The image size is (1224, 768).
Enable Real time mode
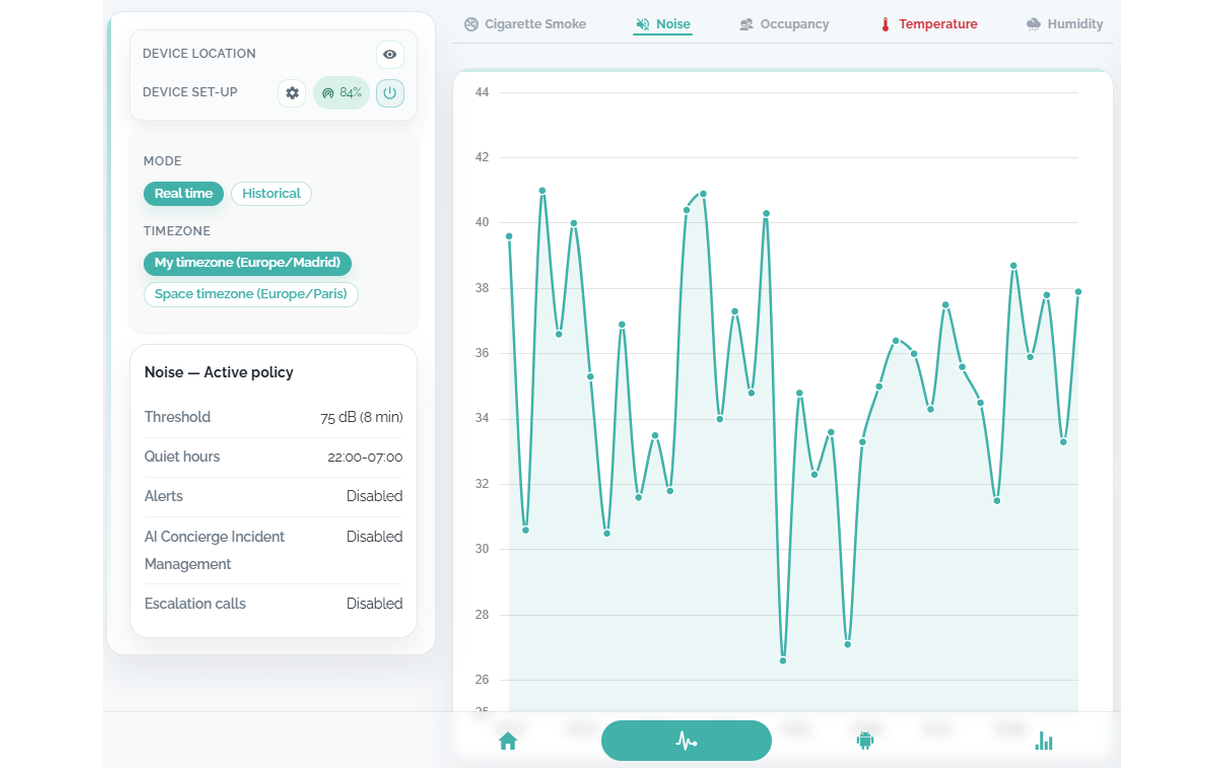(x=183, y=194)
